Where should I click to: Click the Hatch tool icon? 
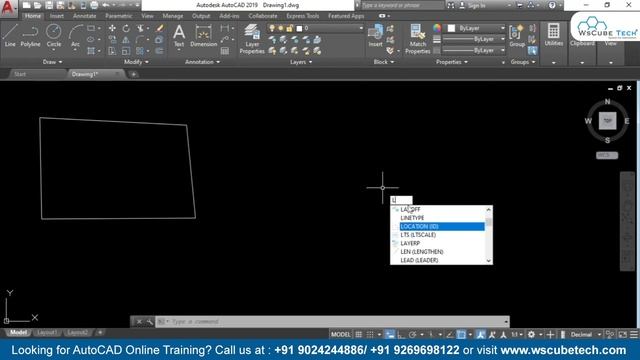(91, 51)
